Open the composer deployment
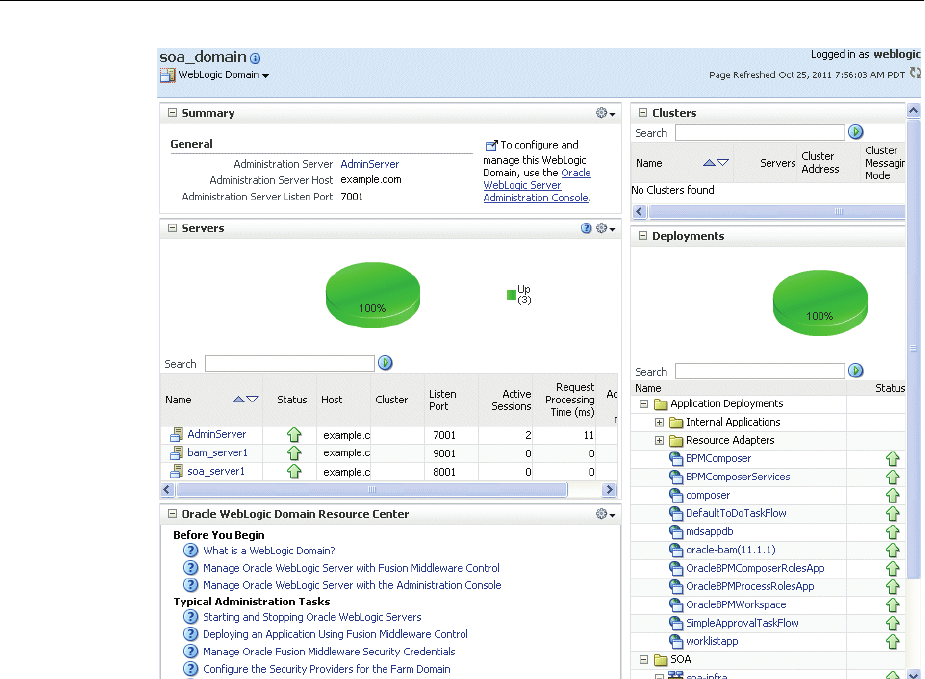 point(708,496)
